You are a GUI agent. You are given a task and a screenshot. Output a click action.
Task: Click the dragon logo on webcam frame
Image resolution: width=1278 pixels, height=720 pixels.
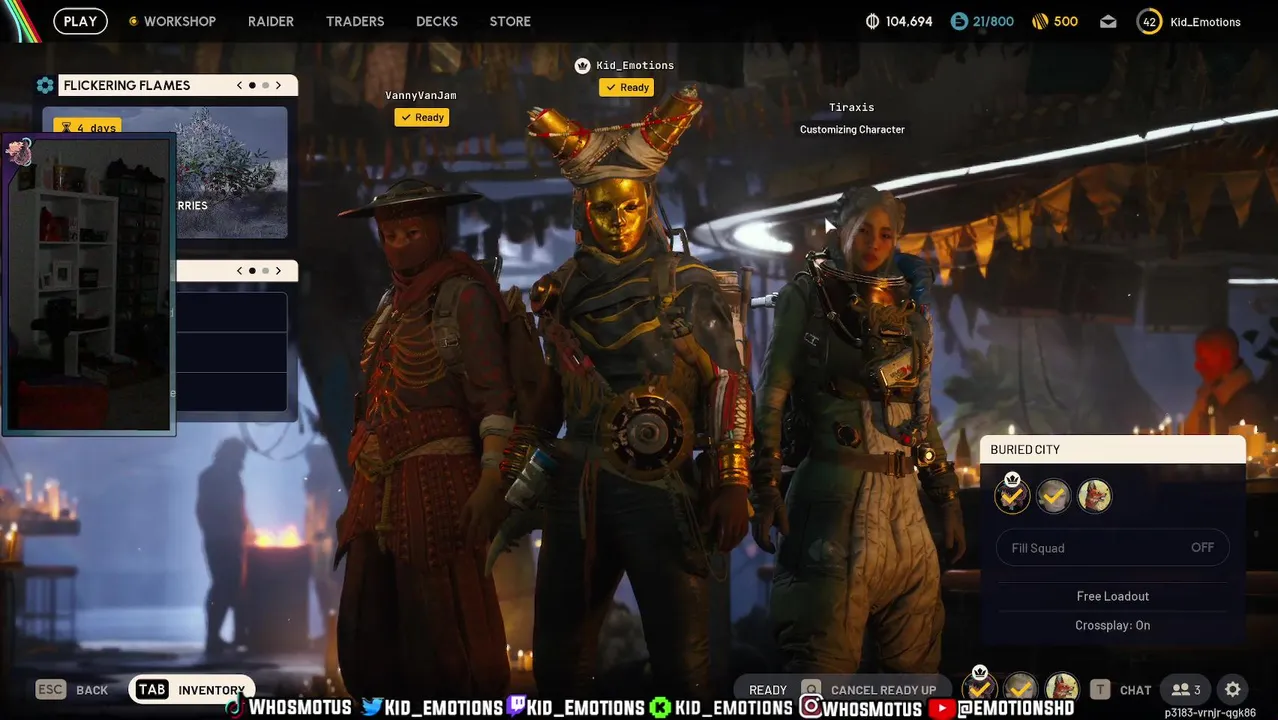pyautogui.click(x=19, y=152)
